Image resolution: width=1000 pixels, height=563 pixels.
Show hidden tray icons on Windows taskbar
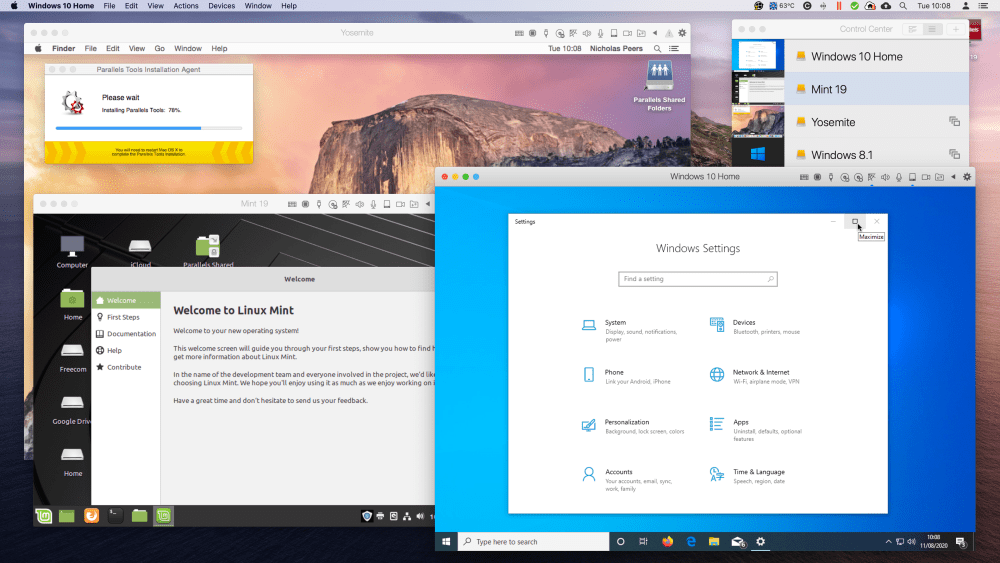[x=888, y=541]
